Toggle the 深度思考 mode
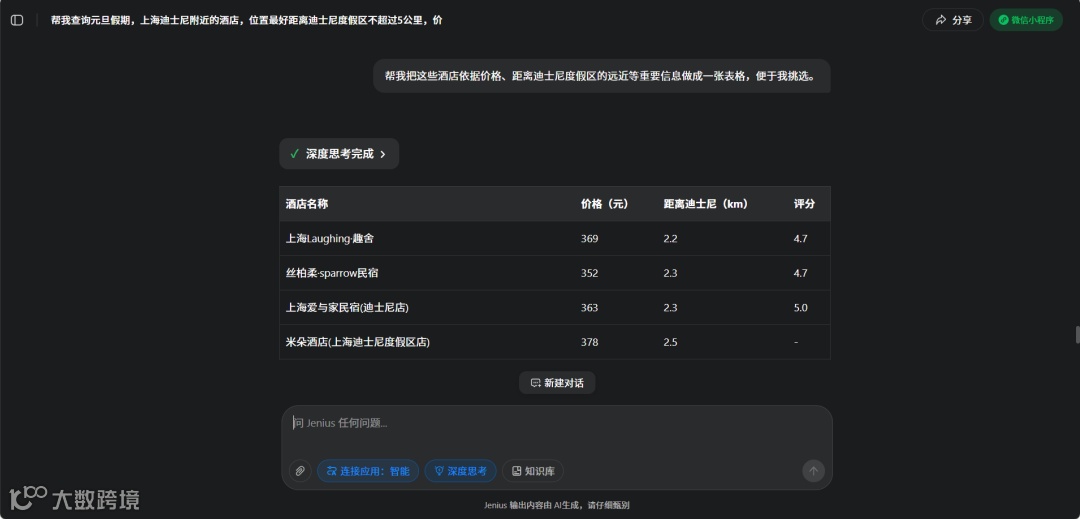The width and height of the screenshot is (1080, 519). (460, 471)
